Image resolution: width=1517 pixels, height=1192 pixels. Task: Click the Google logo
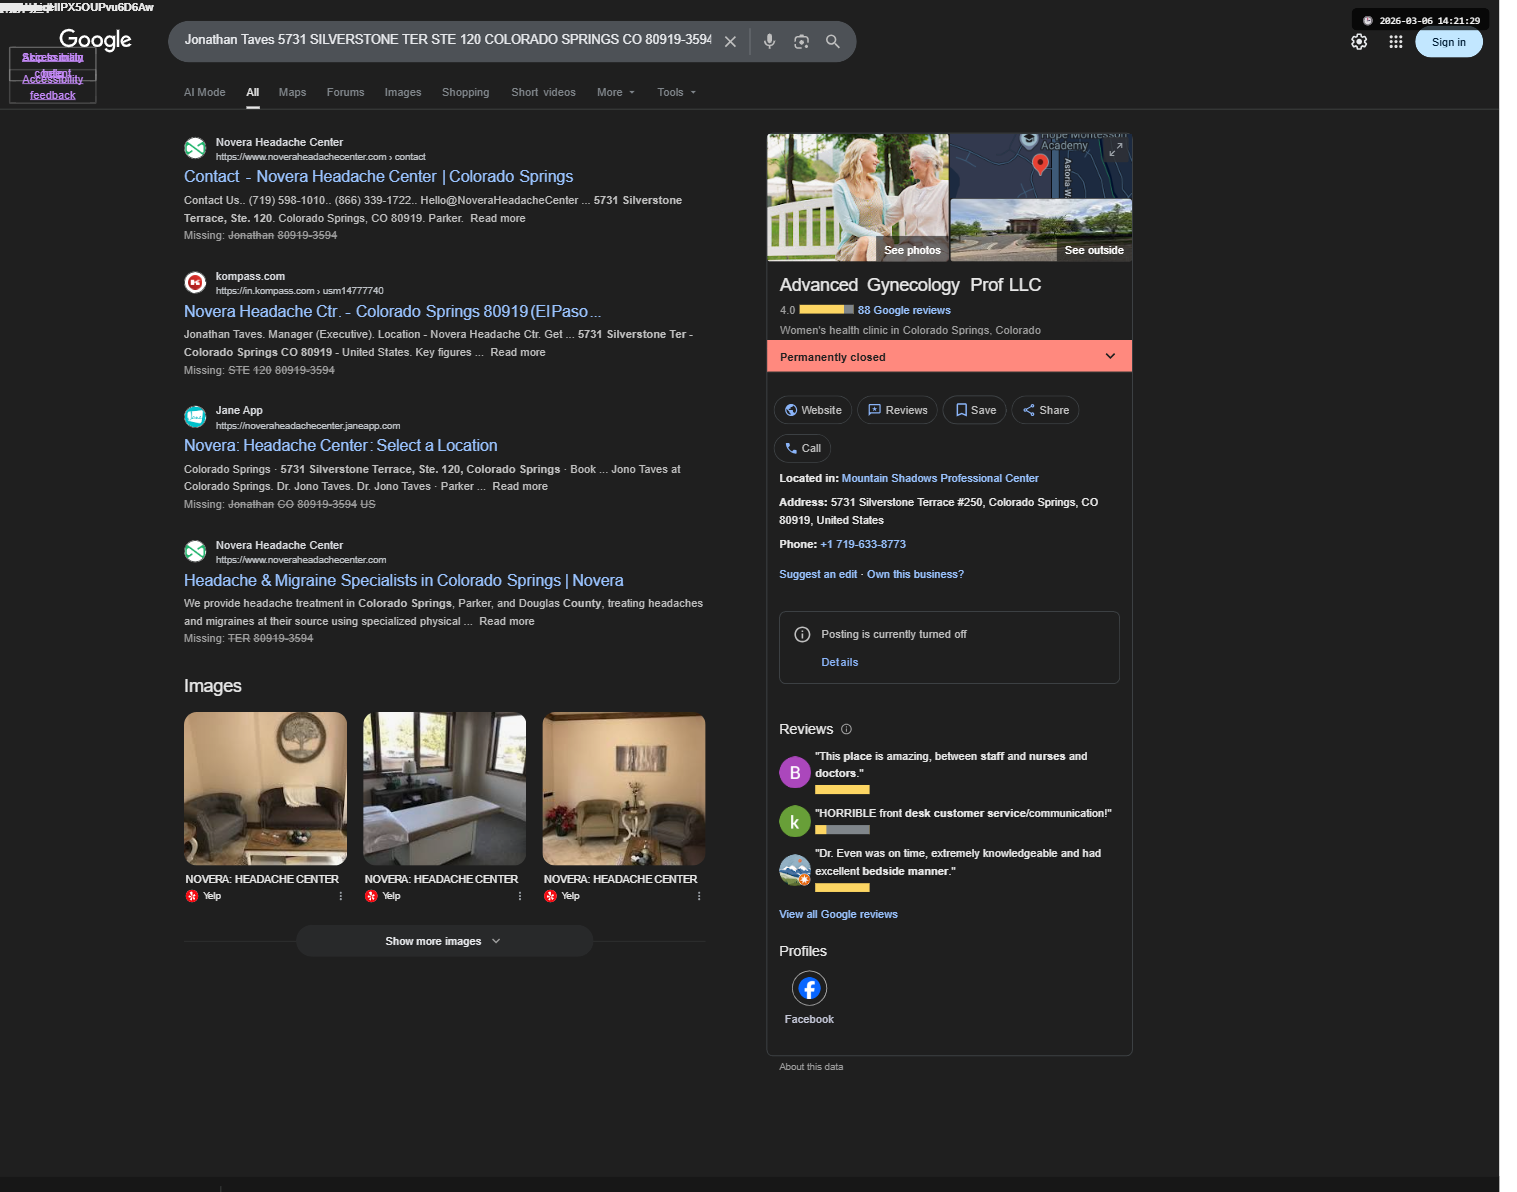pos(95,40)
